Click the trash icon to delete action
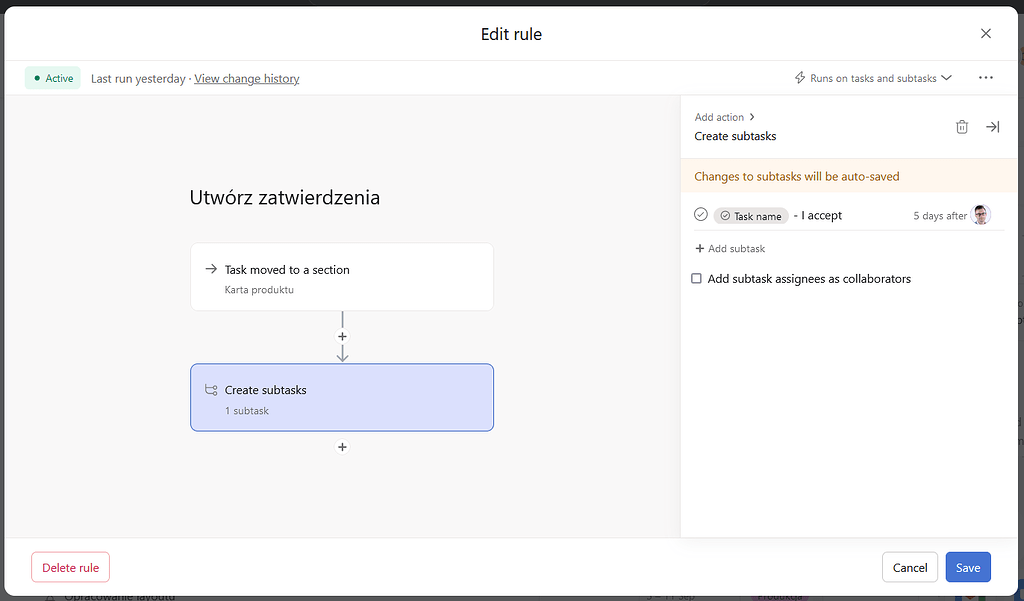The height and width of the screenshot is (601, 1024). click(962, 127)
